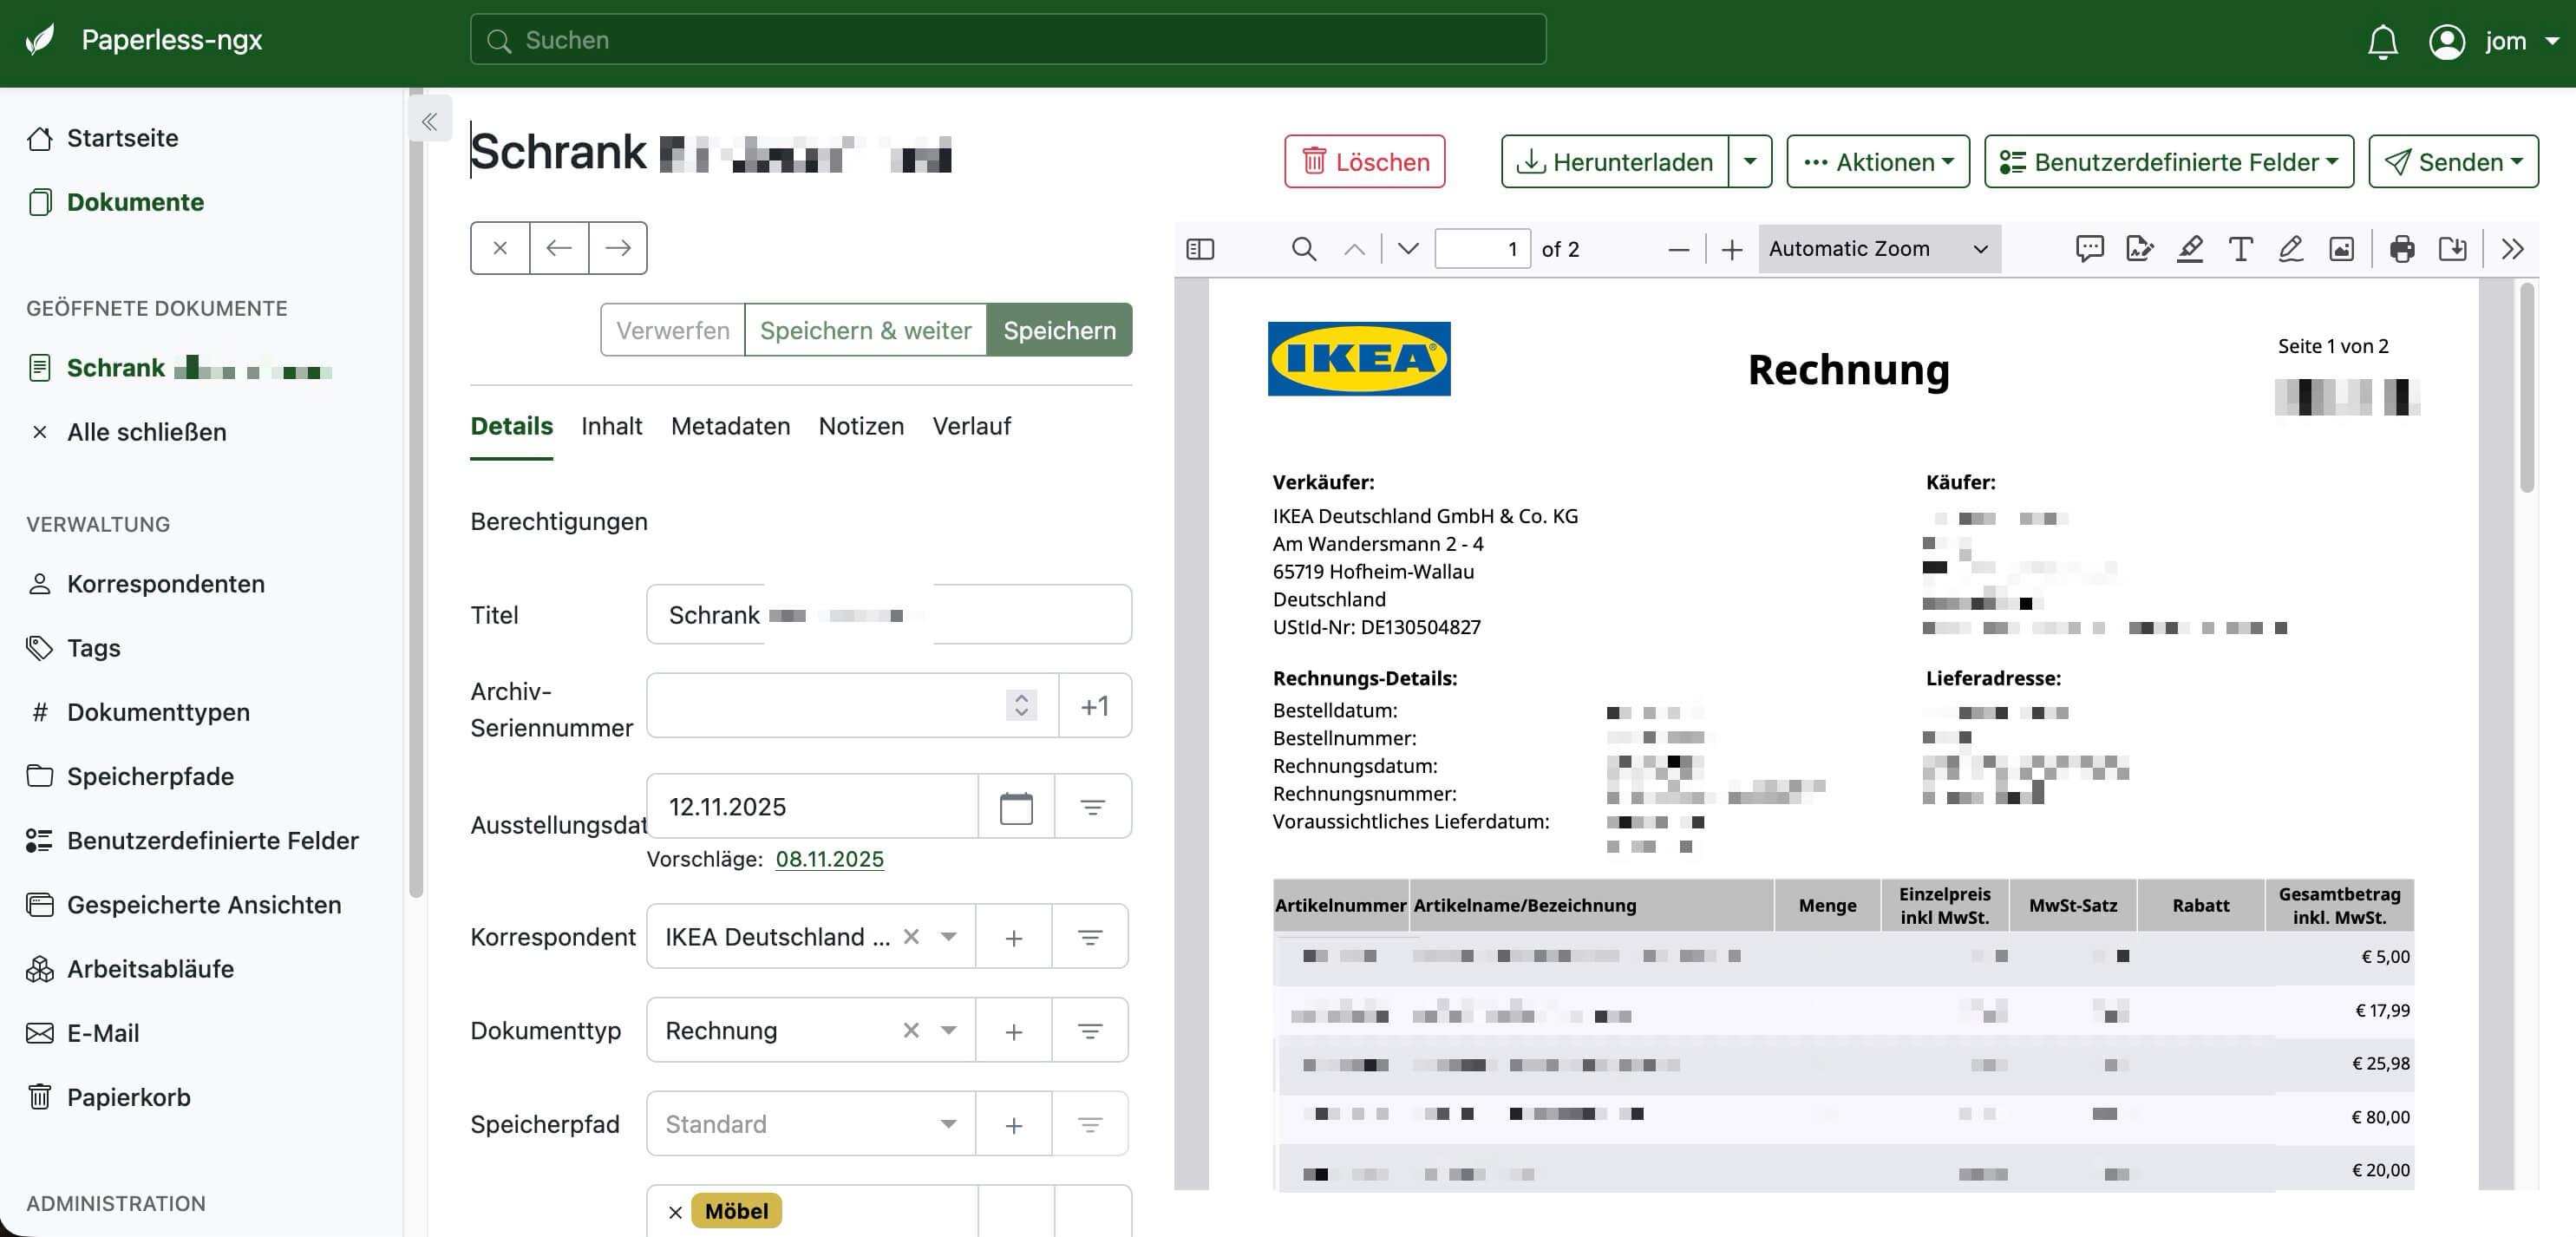This screenshot has height=1237, width=2576.
Task: Open the Herunterladen split arrow menu
Action: 1749,161
